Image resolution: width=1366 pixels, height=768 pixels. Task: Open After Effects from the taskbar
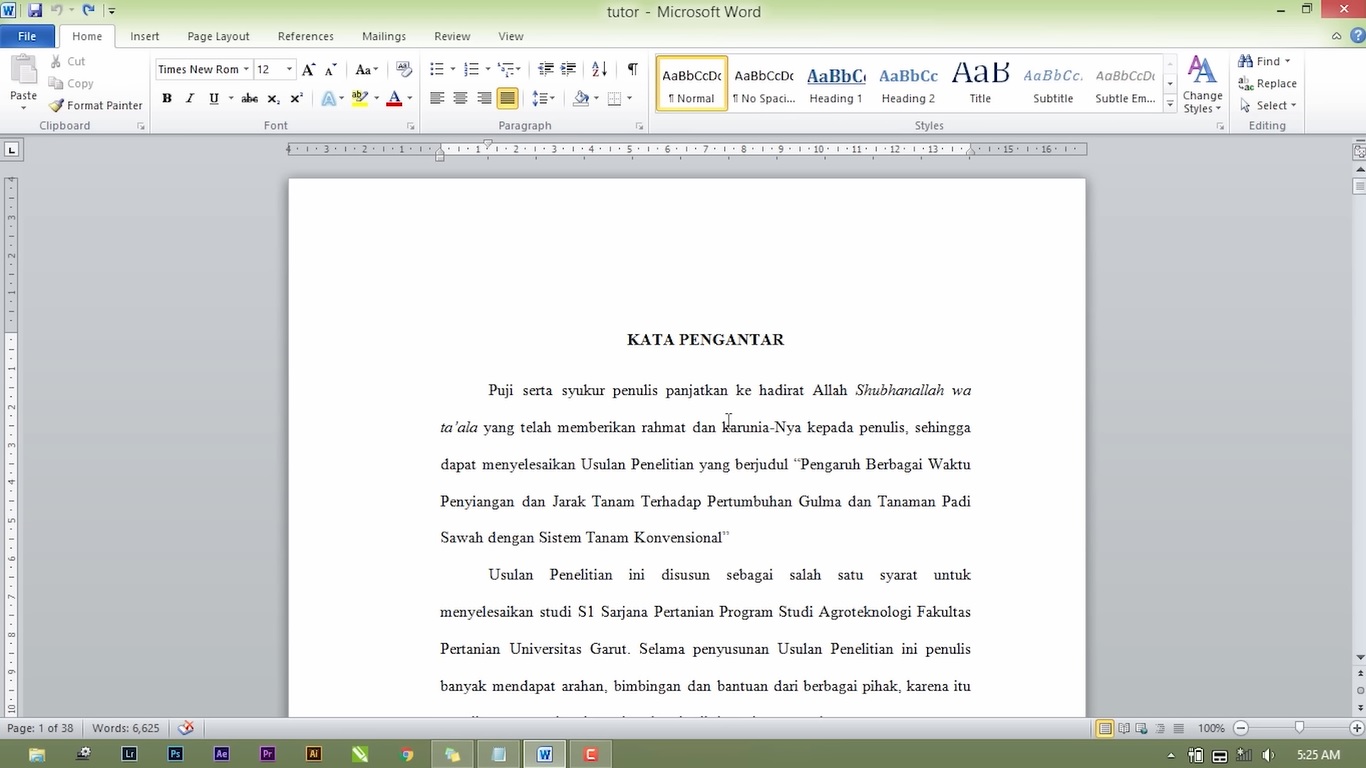pyautogui.click(x=221, y=754)
